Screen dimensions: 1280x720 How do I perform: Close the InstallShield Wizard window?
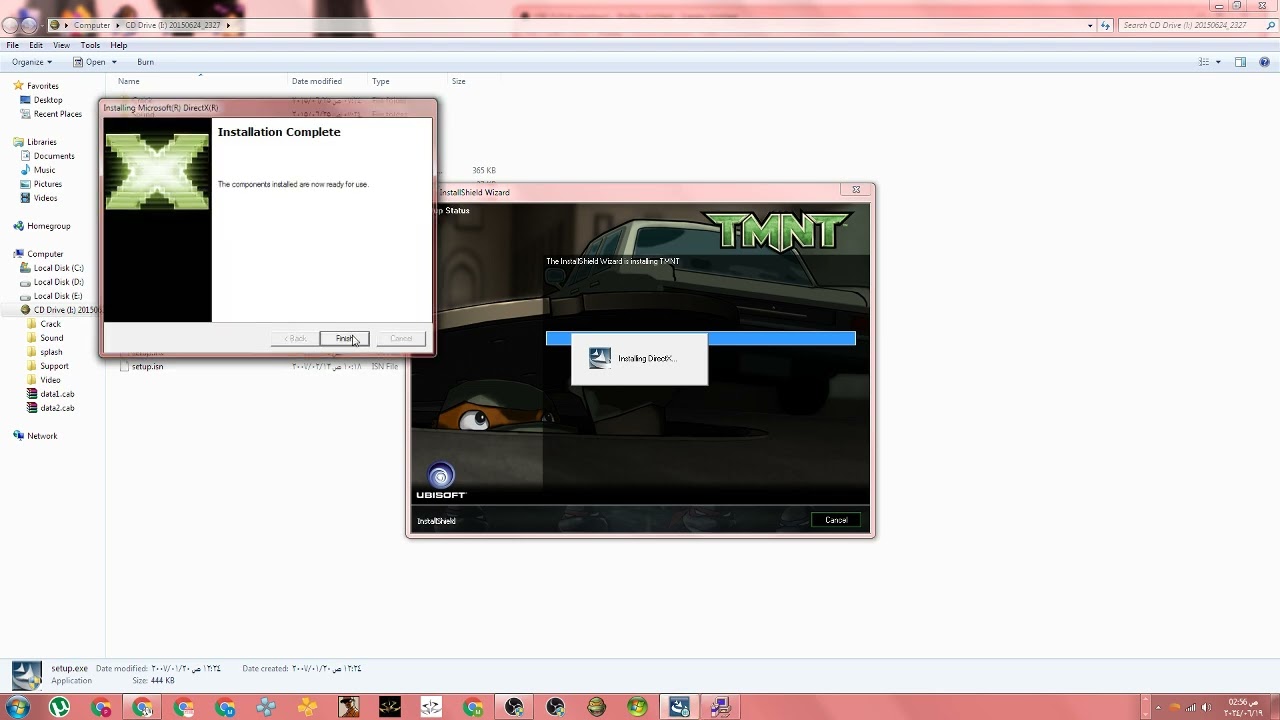click(x=856, y=190)
